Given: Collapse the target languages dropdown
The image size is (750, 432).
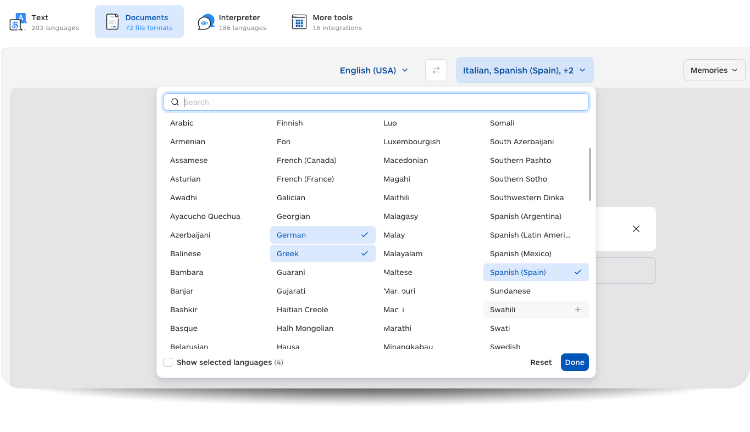Looking at the screenshot, I should click(525, 70).
